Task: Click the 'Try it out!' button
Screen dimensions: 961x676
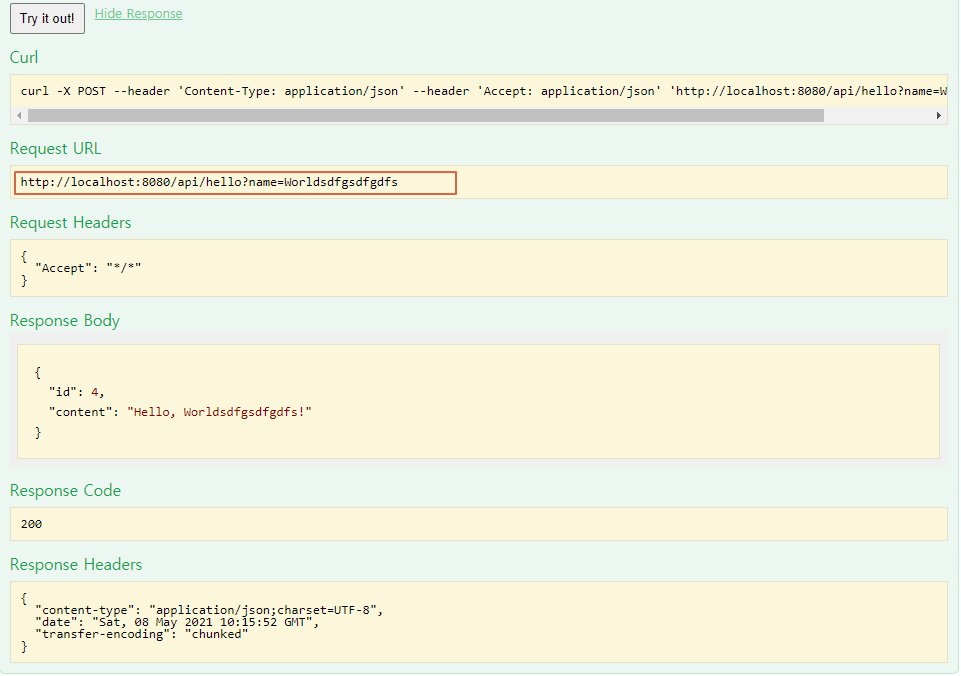Action: 47,18
